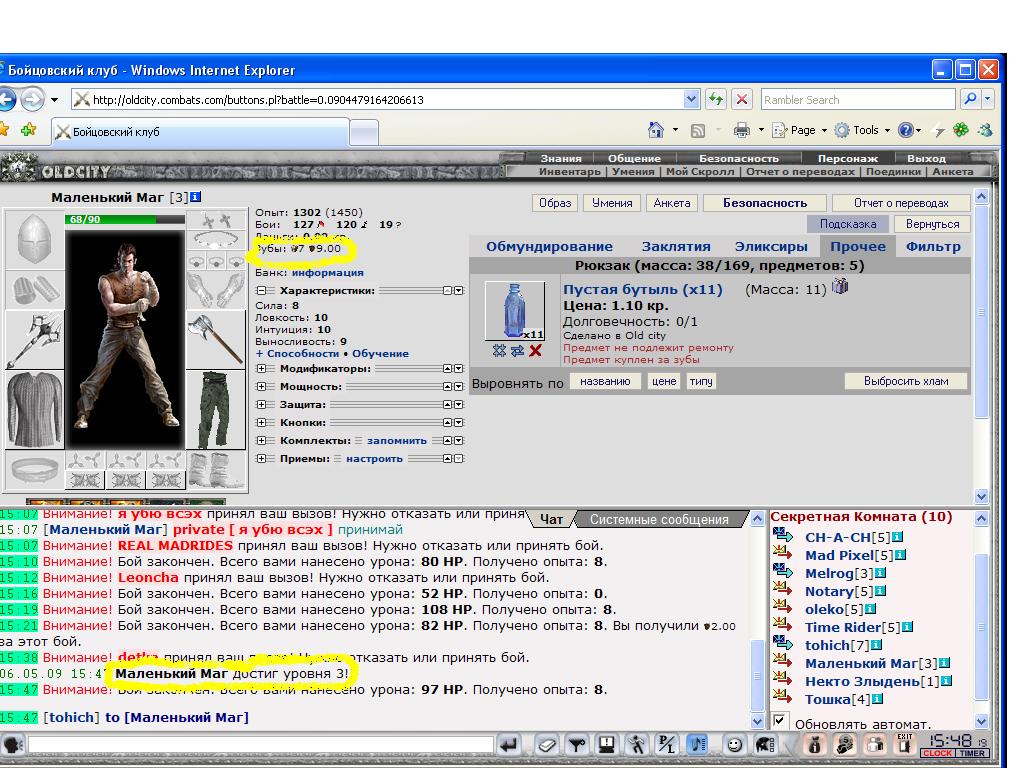Image resolution: width=1024 pixels, height=768 pixels.
Task: Open info icon next to Маленький Маг name
Action: (195, 197)
